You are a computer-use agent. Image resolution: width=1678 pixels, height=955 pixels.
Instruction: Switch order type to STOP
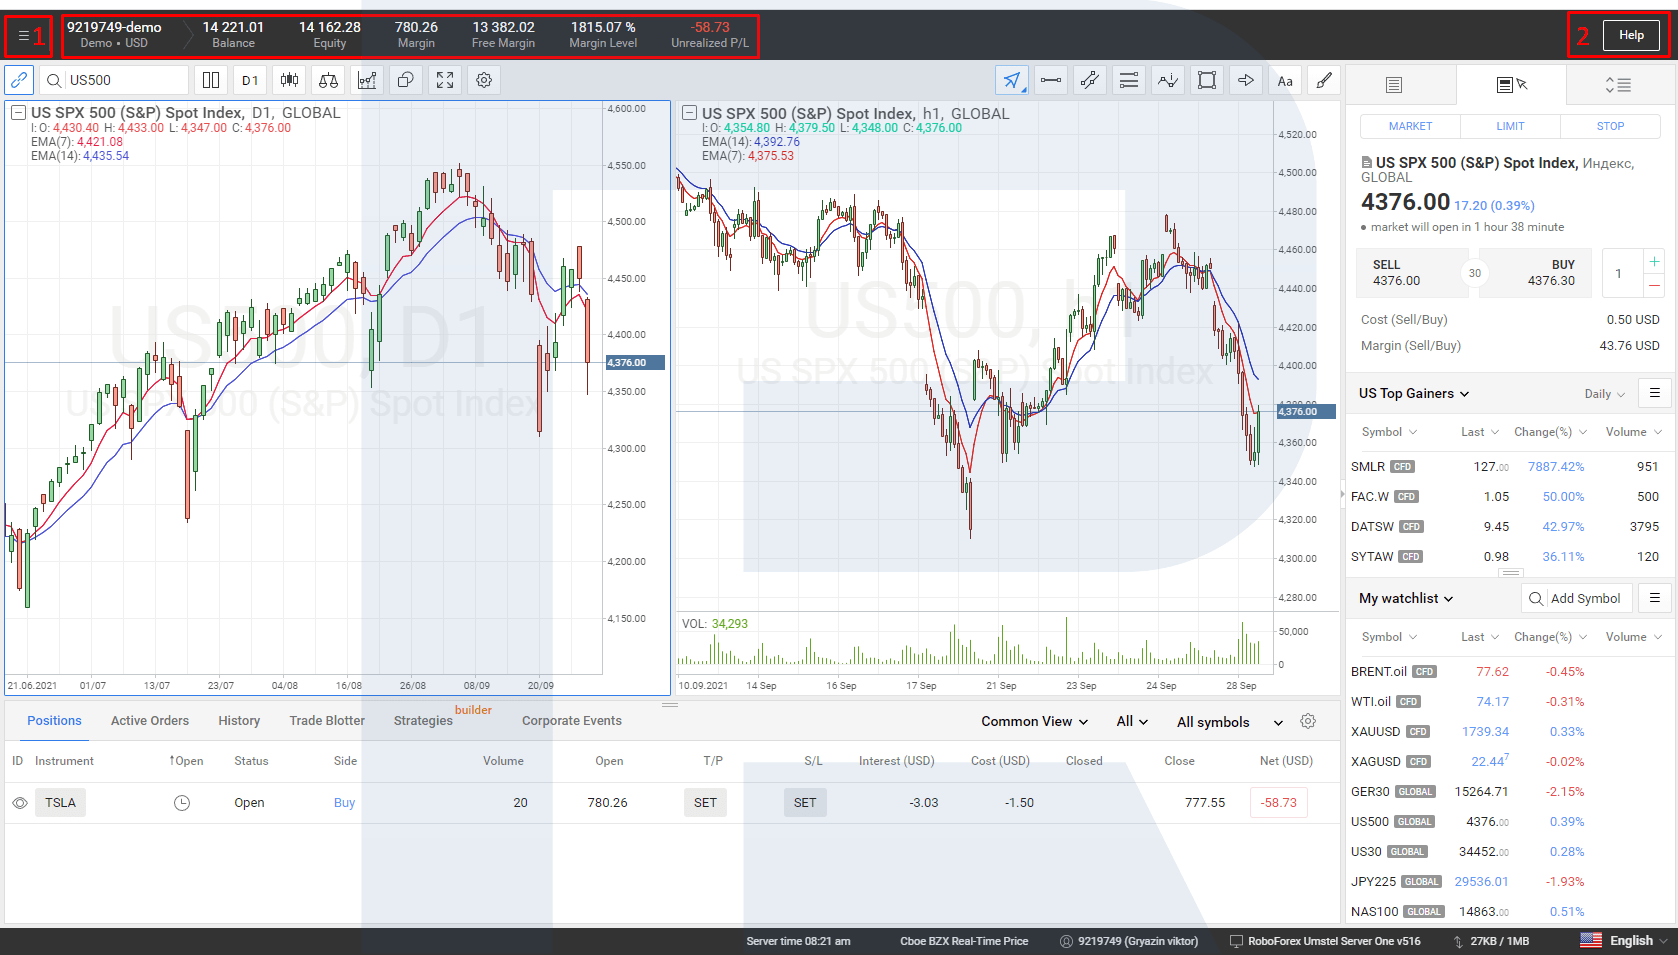click(x=1610, y=126)
